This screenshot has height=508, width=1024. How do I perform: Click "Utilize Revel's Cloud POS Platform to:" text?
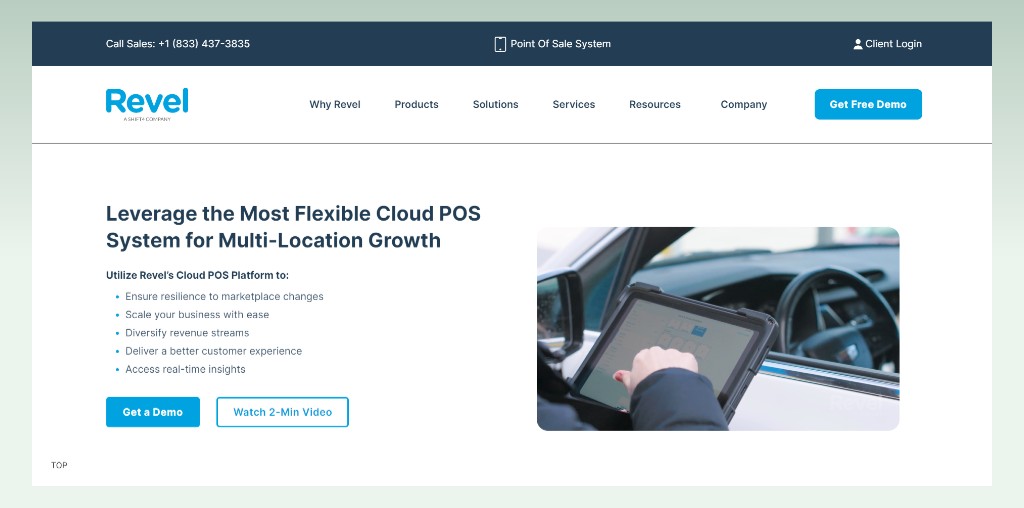pyautogui.click(x=197, y=276)
